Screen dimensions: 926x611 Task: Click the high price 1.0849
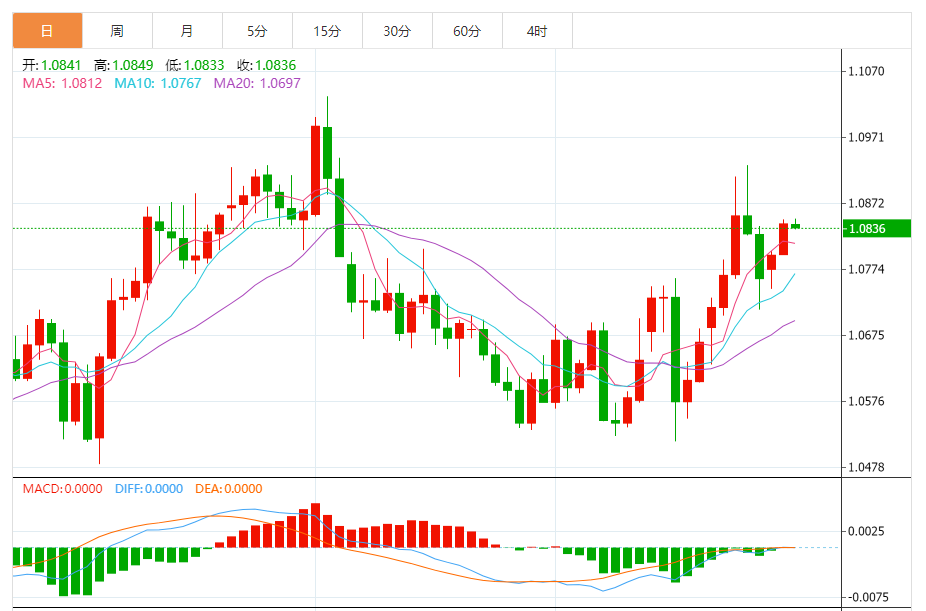pos(133,65)
